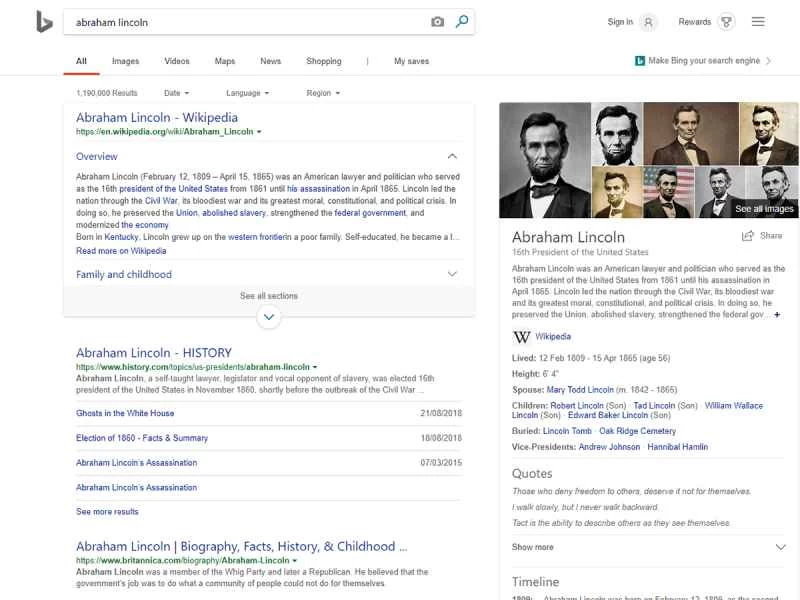Expand the Family and childhood section
This screenshot has width=800, height=600.
(452, 274)
